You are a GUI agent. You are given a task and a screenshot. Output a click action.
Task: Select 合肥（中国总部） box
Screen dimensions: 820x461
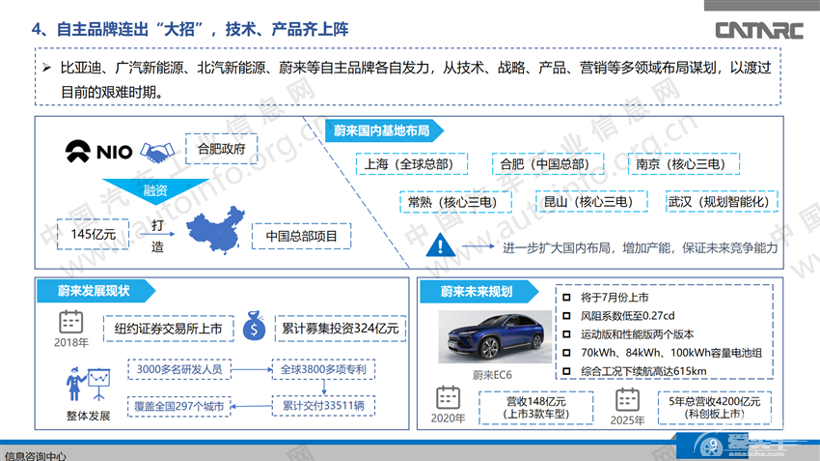548,164
